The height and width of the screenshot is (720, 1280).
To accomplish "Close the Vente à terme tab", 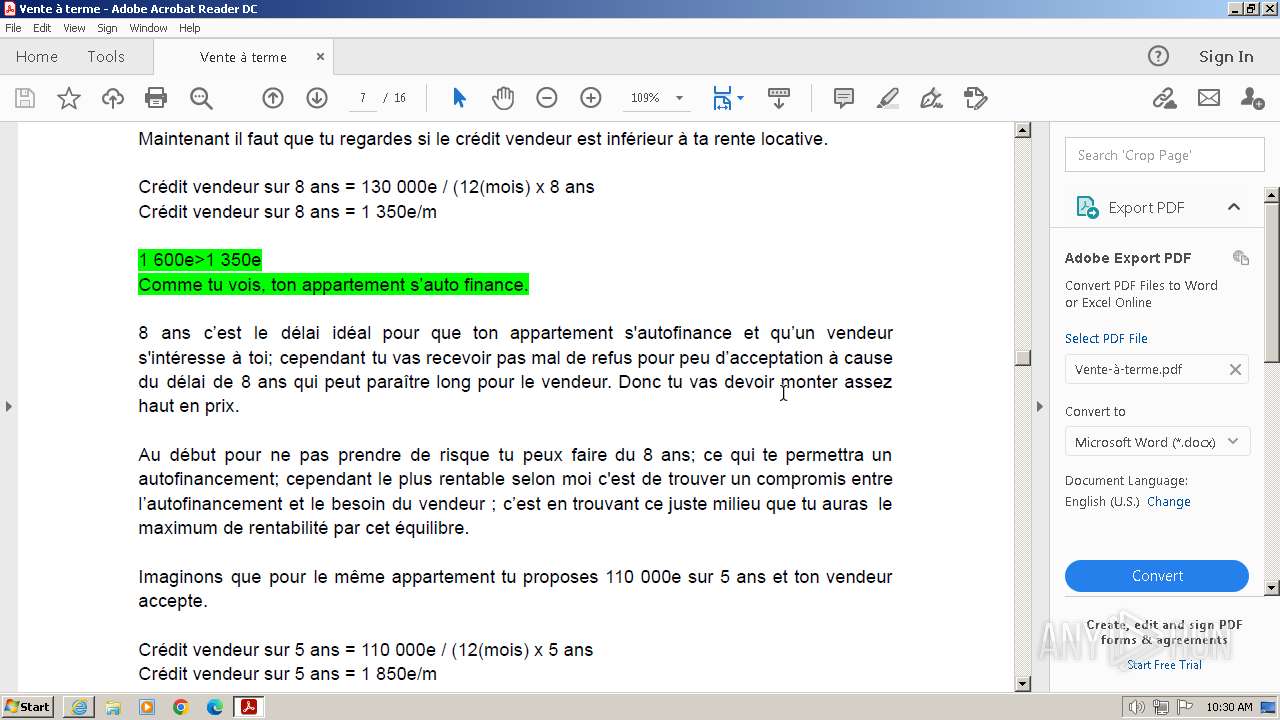I will click(320, 57).
